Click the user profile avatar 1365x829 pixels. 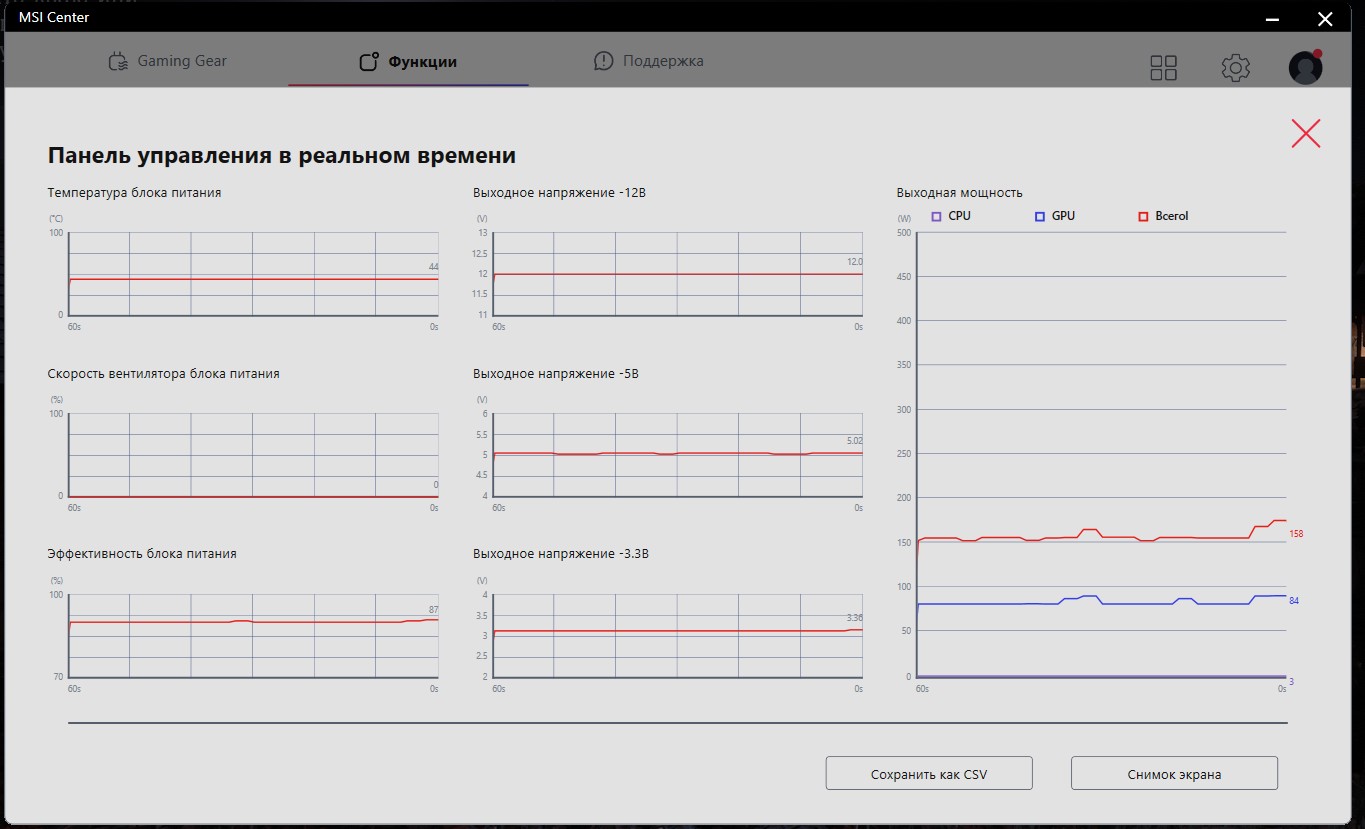(1305, 67)
